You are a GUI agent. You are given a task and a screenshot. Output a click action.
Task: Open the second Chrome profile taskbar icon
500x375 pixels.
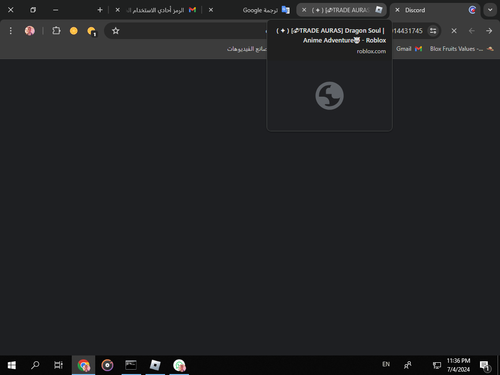tap(179, 365)
